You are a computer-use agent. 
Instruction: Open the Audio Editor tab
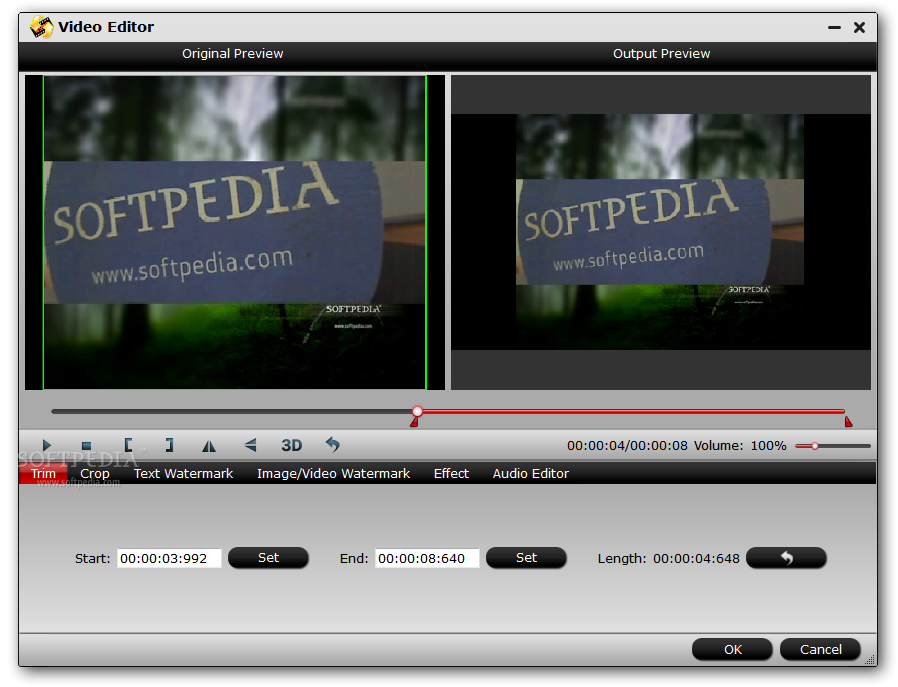(x=531, y=473)
